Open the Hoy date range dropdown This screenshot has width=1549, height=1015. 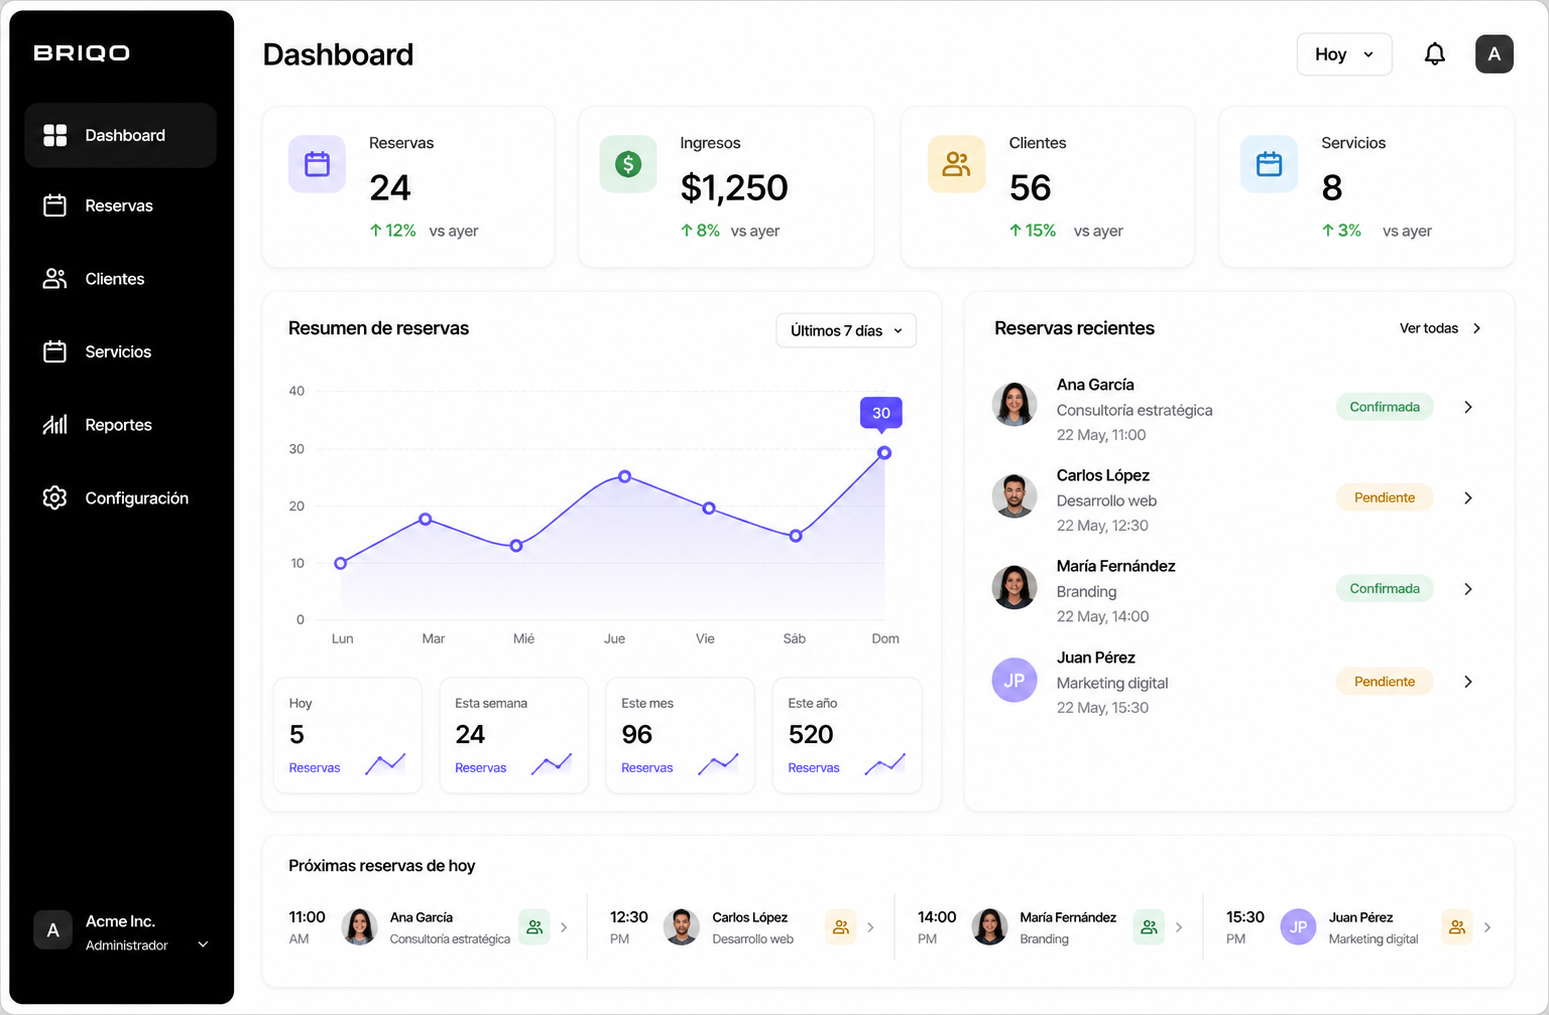pos(1344,54)
